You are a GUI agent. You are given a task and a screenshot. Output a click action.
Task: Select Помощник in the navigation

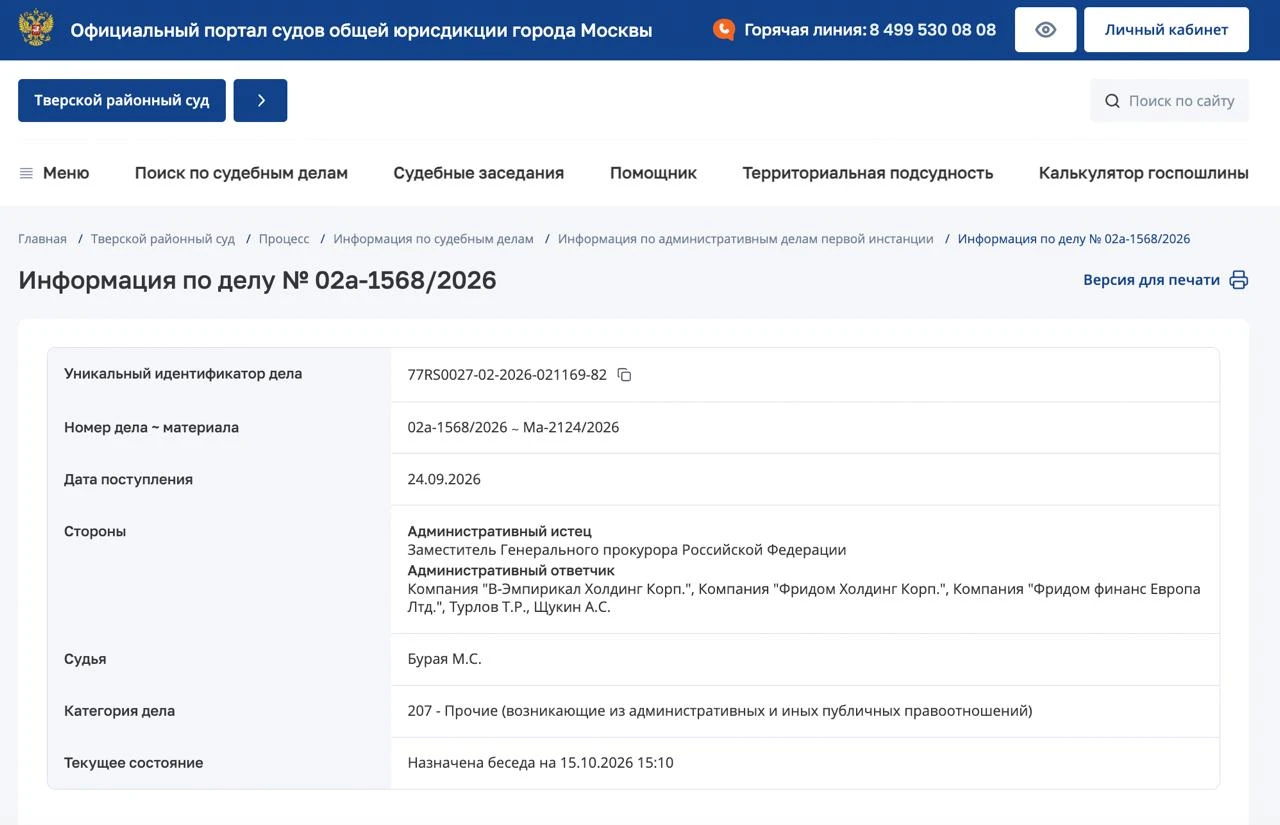click(x=653, y=173)
